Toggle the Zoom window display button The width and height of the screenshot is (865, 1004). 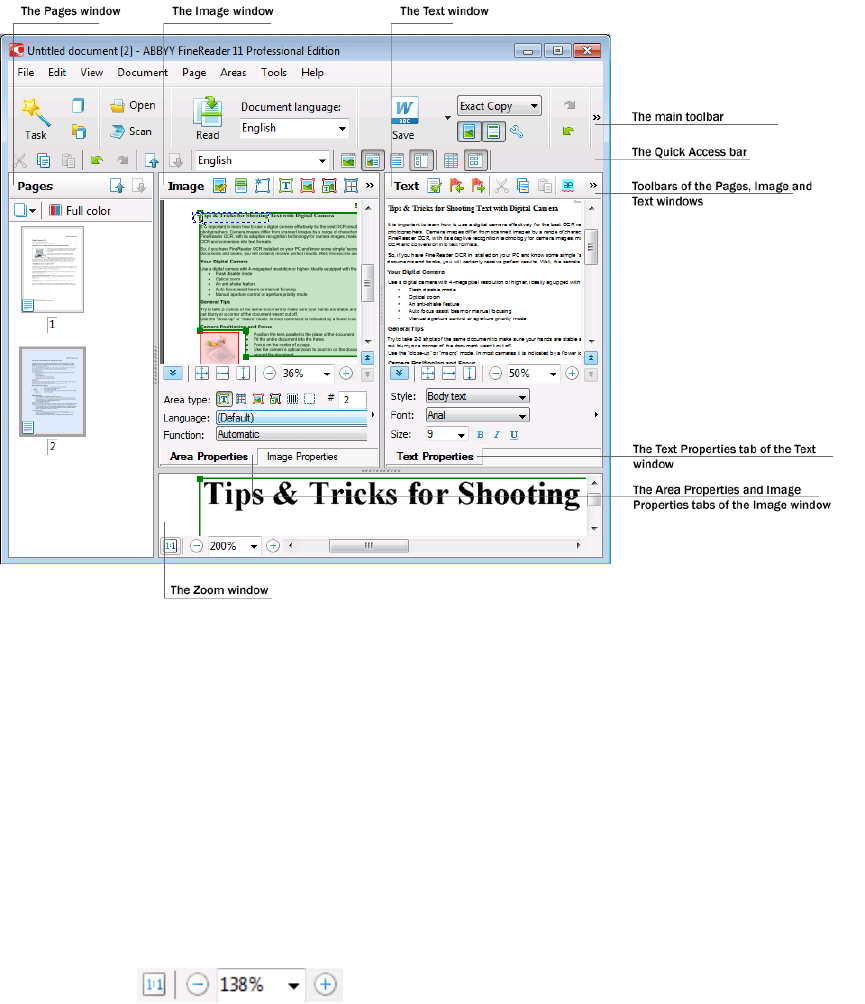475,161
